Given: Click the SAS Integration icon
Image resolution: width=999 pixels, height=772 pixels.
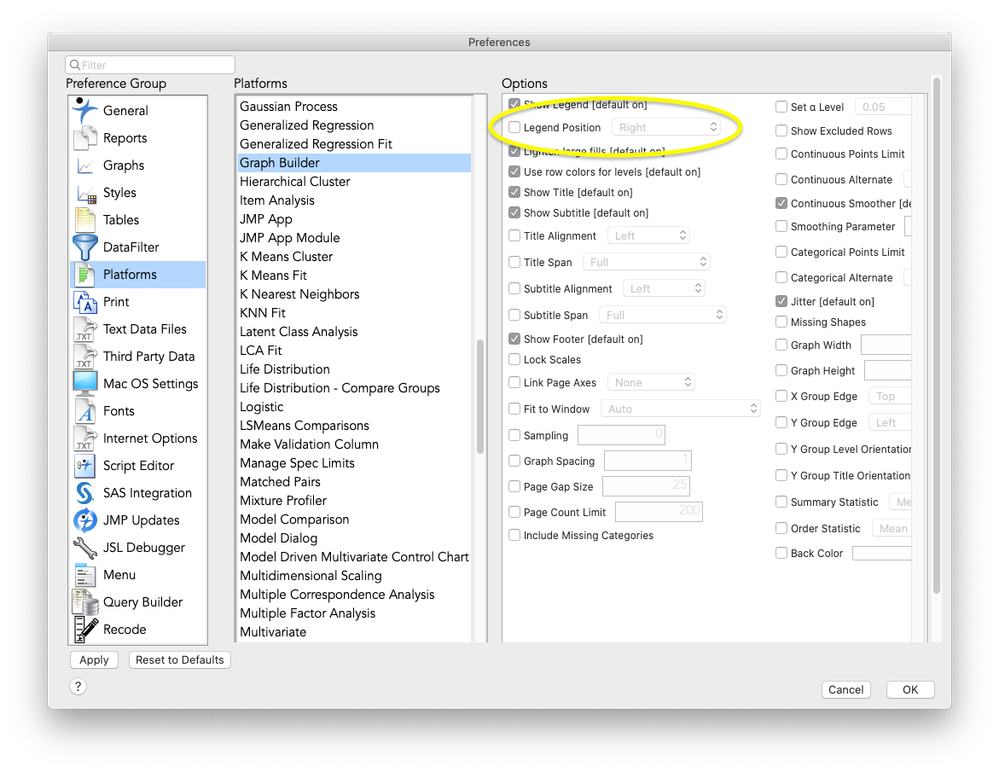Looking at the screenshot, I should [85, 493].
